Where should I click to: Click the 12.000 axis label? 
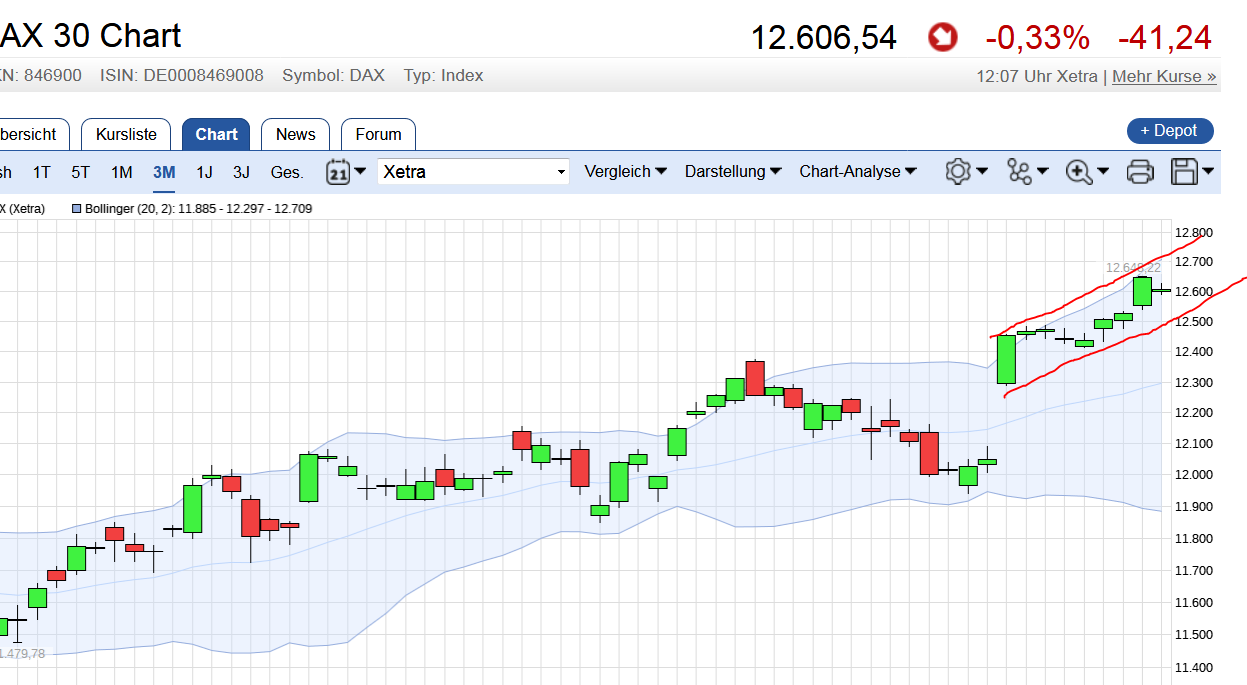1194,474
